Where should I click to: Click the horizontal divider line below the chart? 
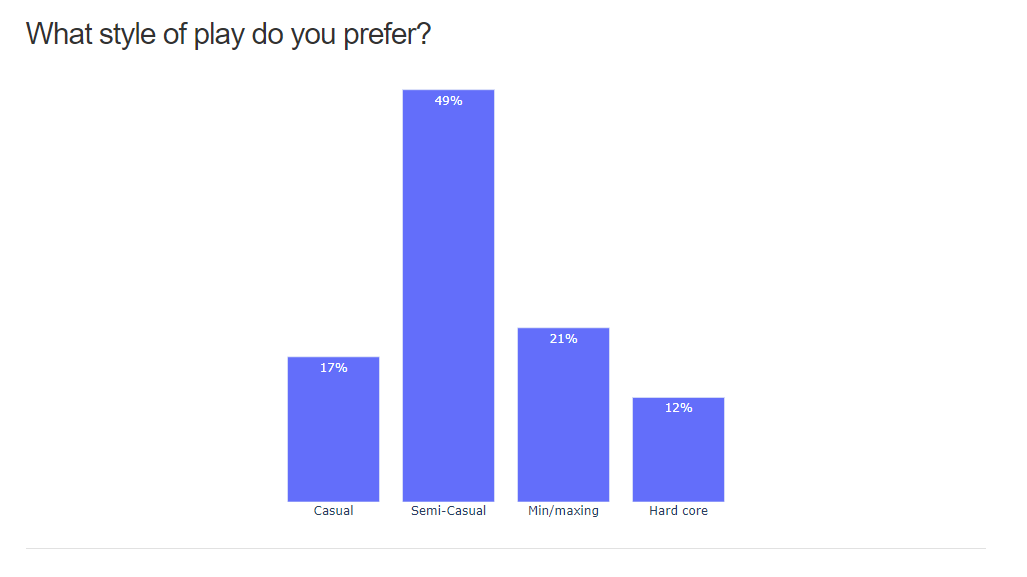coord(506,548)
